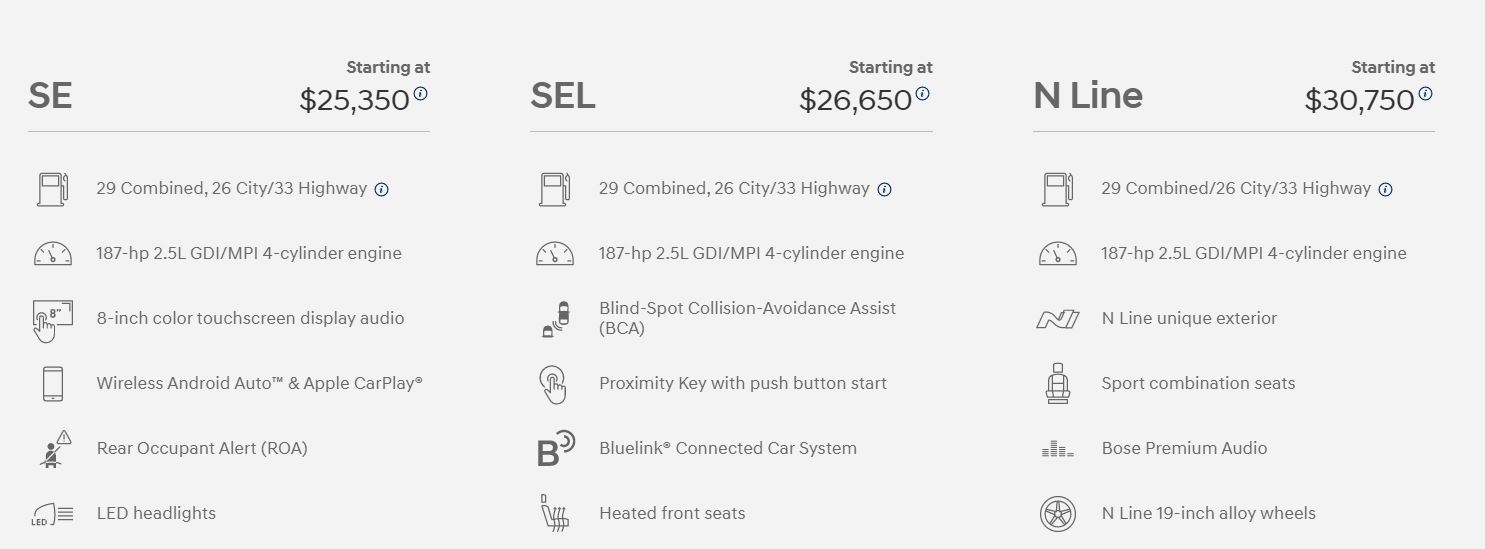Click the info icon beside the N Line $30,750 price
Image resolution: width=1485 pixels, height=549 pixels.
click(x=1425, y=93)
